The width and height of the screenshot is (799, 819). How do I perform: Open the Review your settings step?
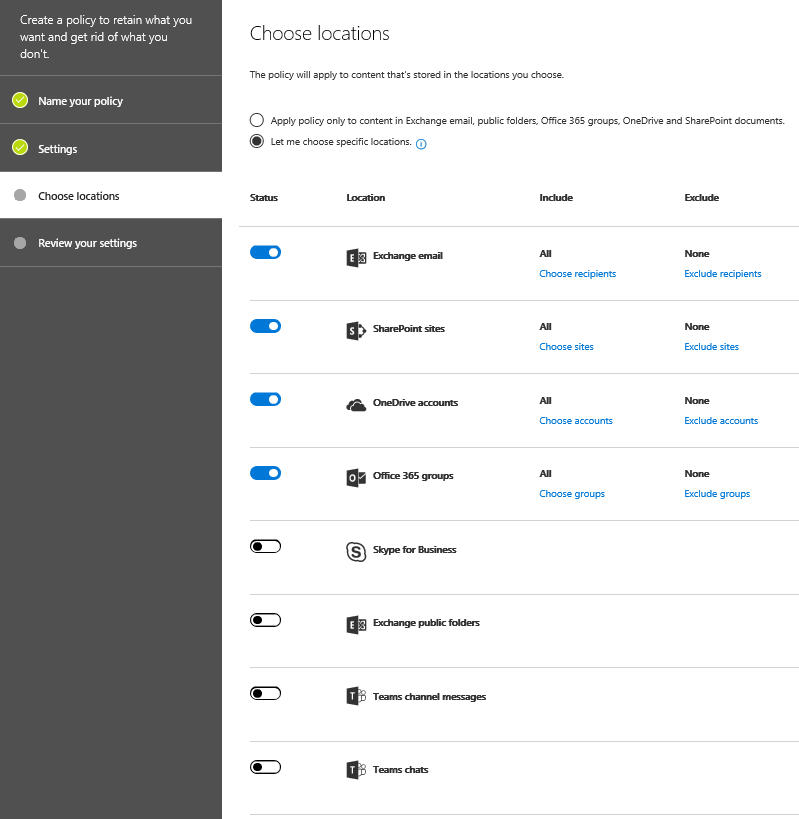[x=111, y=243]
